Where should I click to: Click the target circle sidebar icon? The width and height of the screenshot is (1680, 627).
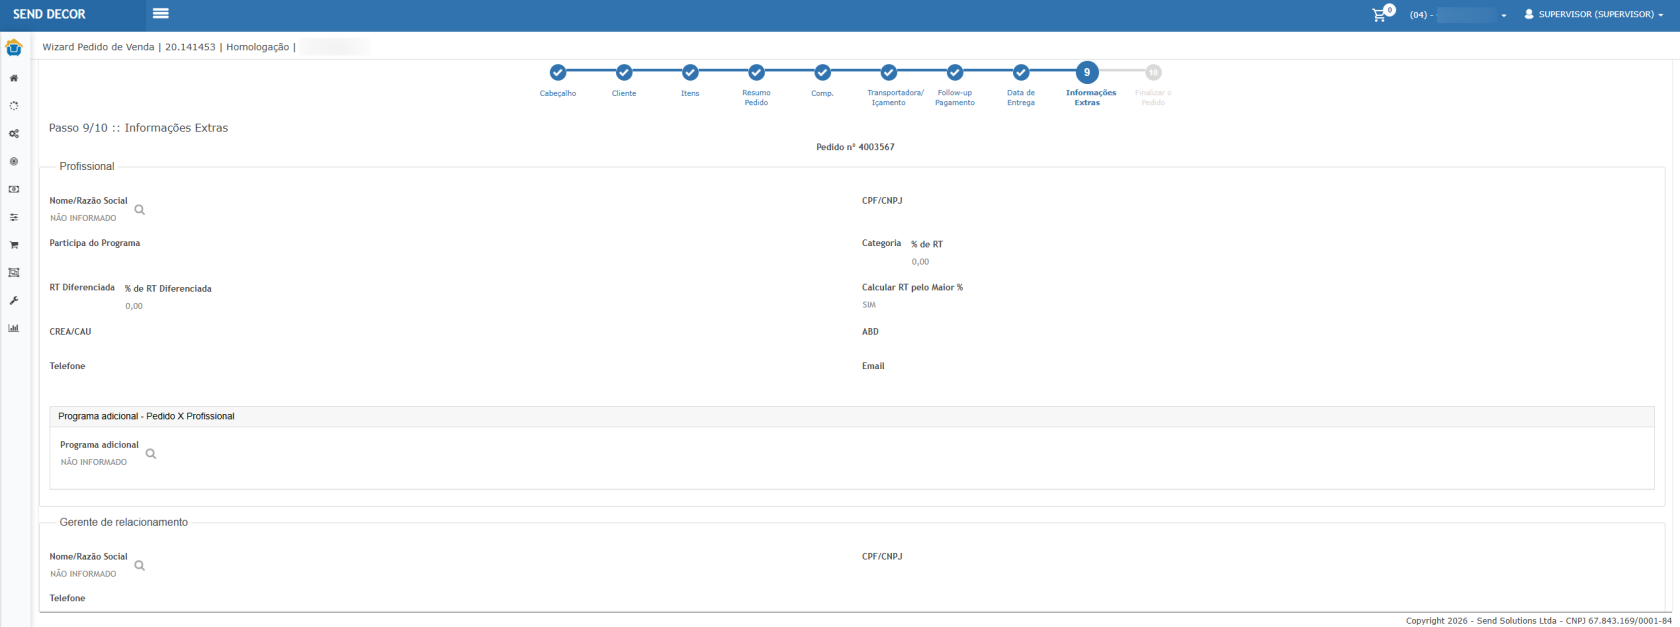(14, 161)
